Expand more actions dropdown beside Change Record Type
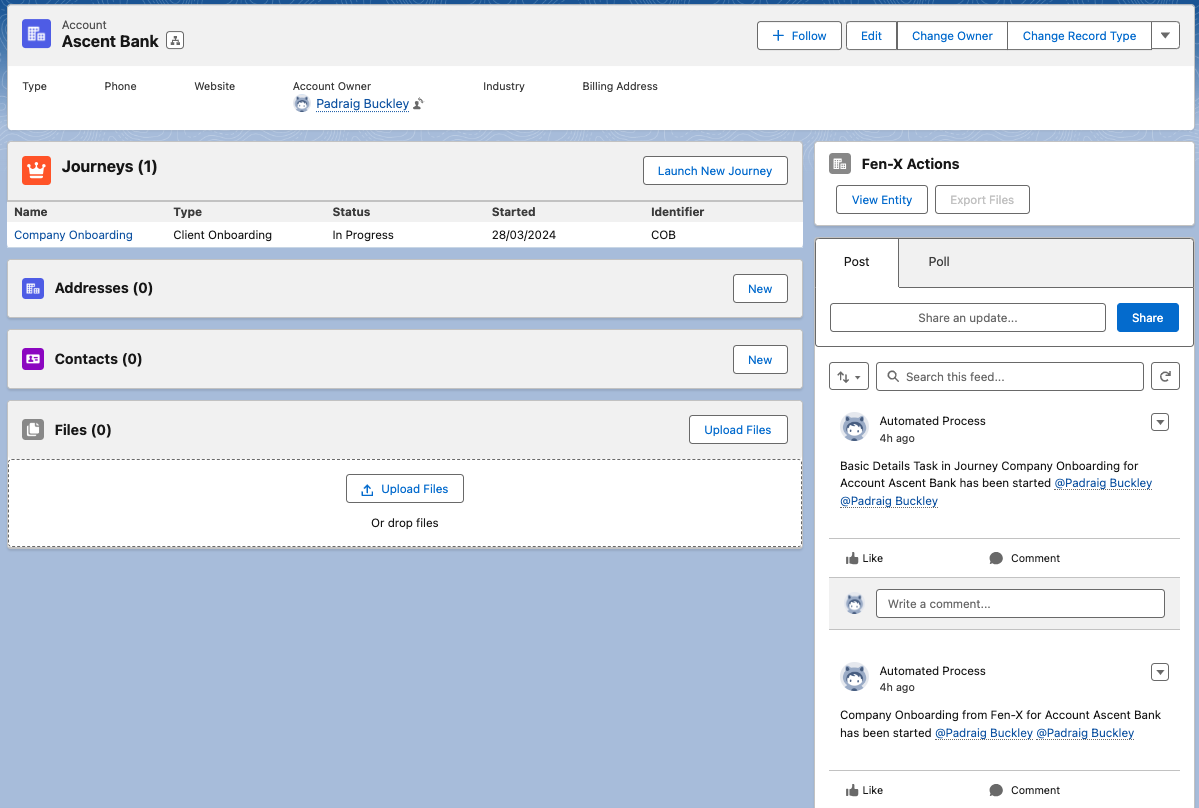Viewport: 1199px width, 808px height. (x=1165, y=35)
